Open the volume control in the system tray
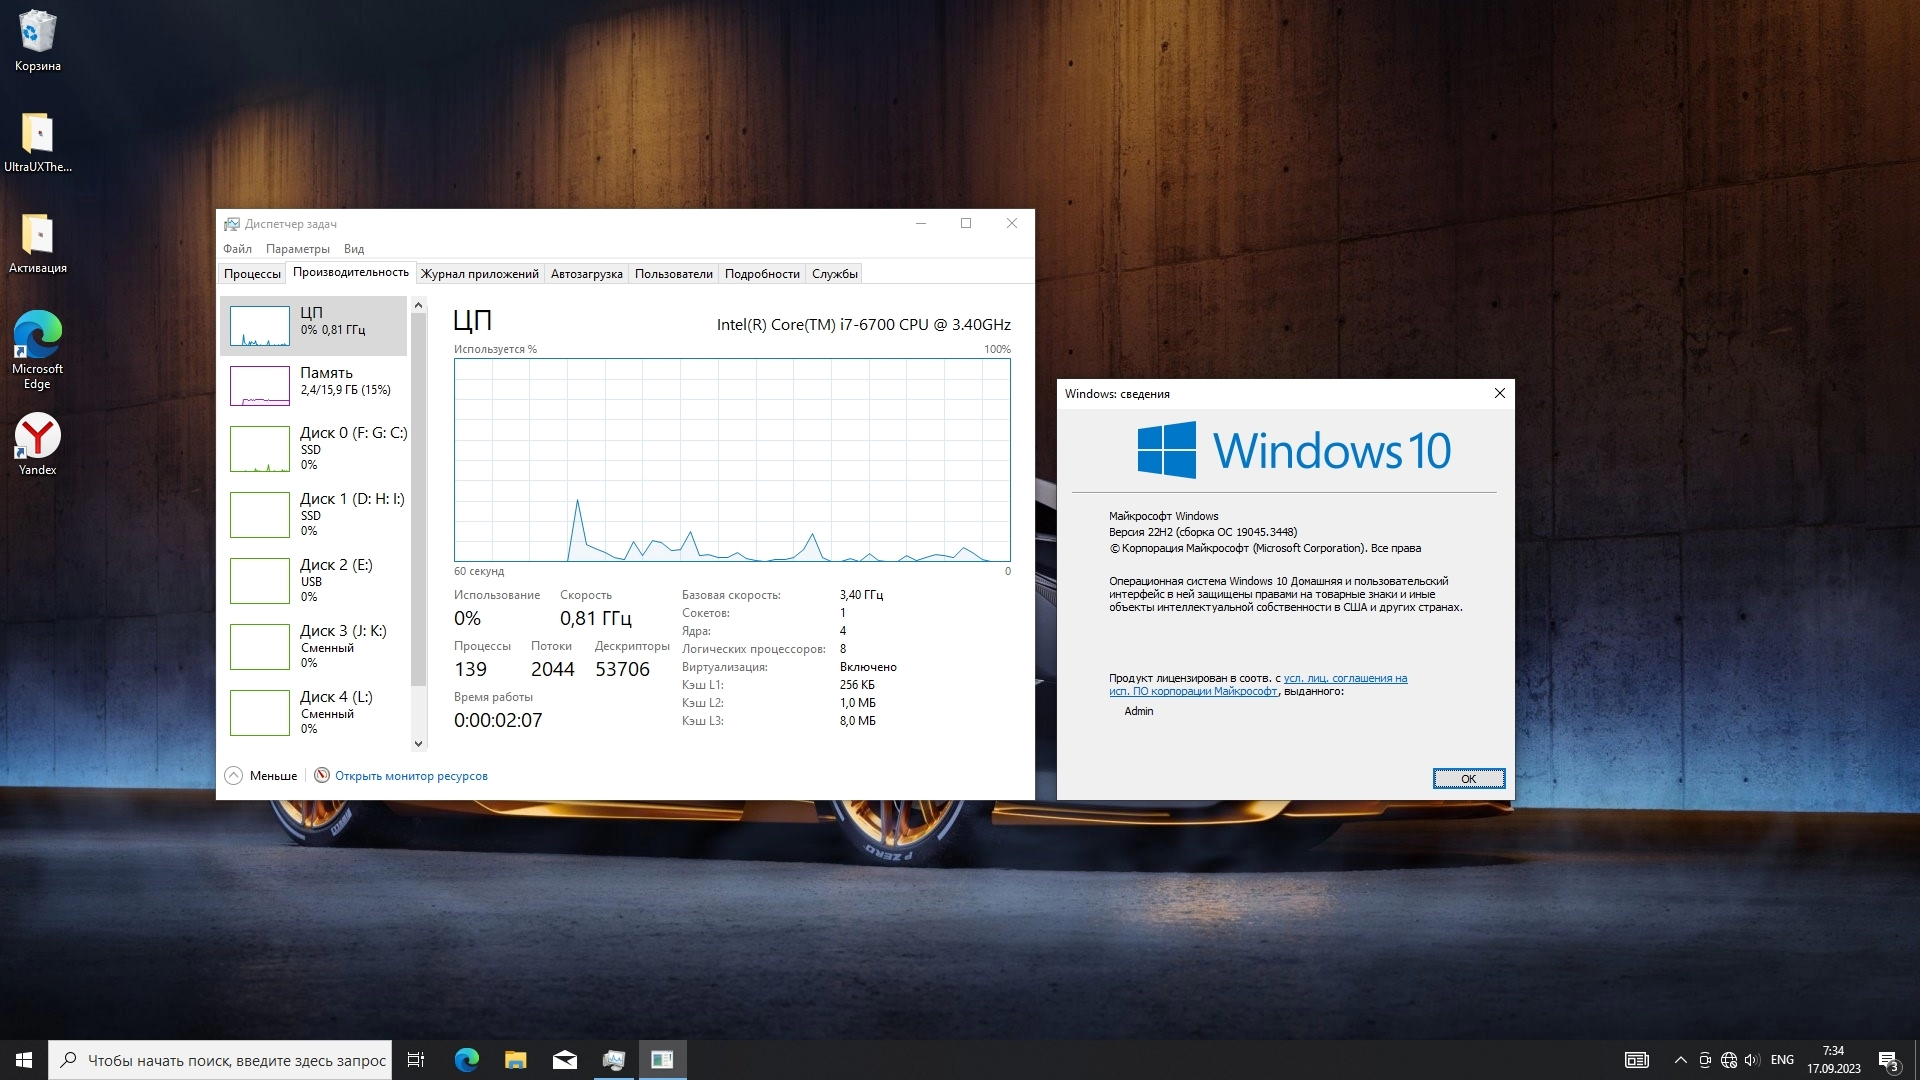The height and width of the screenshot is (1080, 1920). point(1751,1060)
